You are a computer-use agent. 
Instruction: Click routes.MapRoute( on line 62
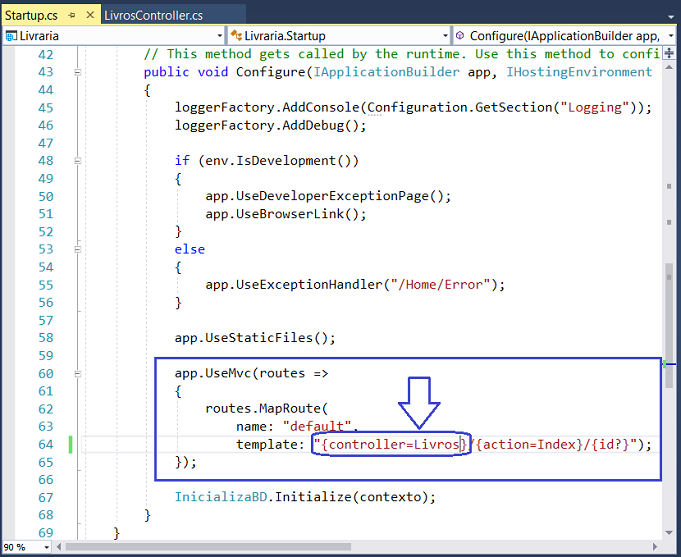[x=267, y=409]
